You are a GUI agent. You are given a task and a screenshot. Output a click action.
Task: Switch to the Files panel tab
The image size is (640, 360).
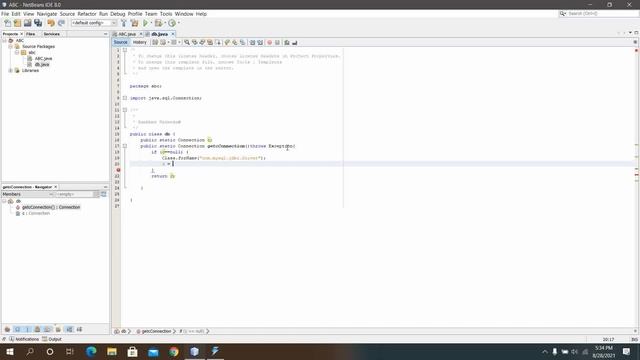tap(31, 34)
